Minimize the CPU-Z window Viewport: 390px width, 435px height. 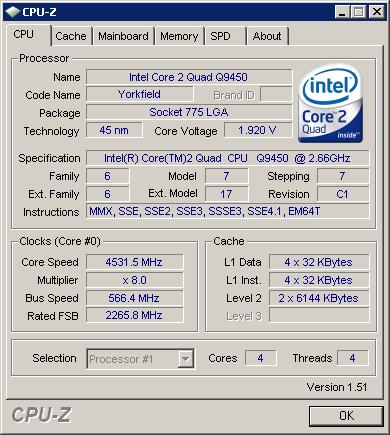pyautogui.click(x=342, y=12)
